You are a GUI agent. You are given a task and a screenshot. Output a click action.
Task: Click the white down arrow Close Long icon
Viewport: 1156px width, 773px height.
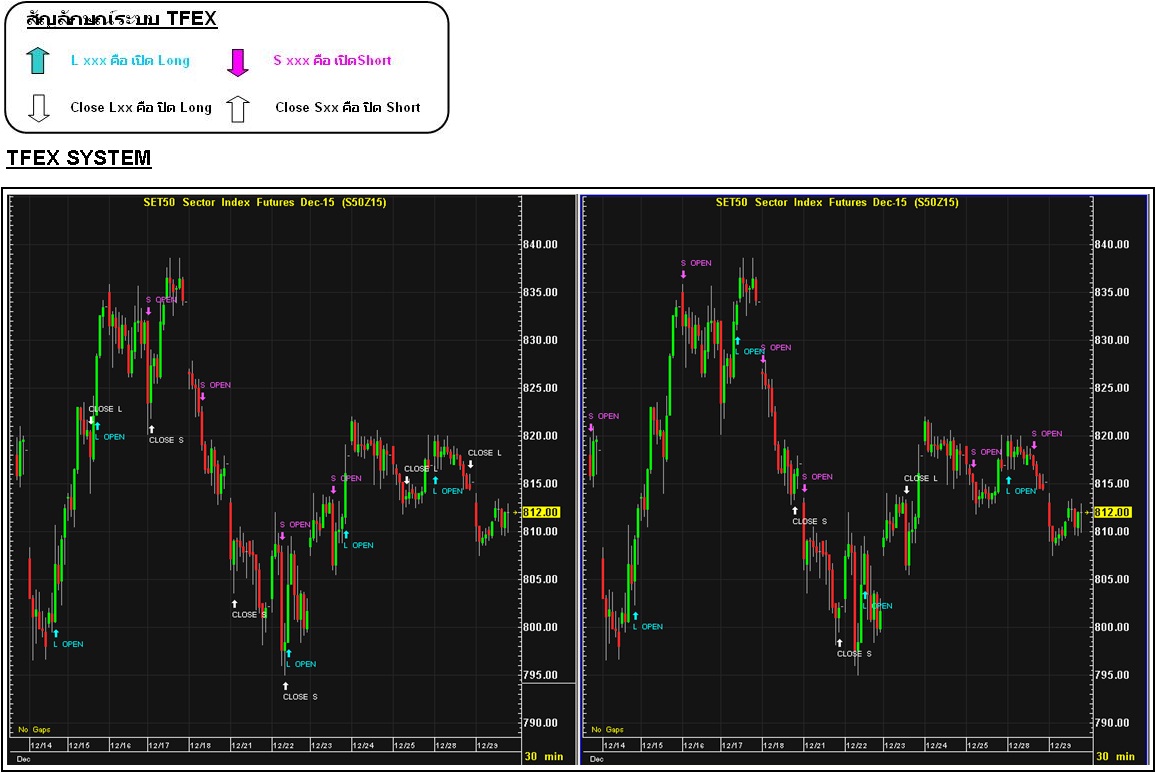point(38,108)
